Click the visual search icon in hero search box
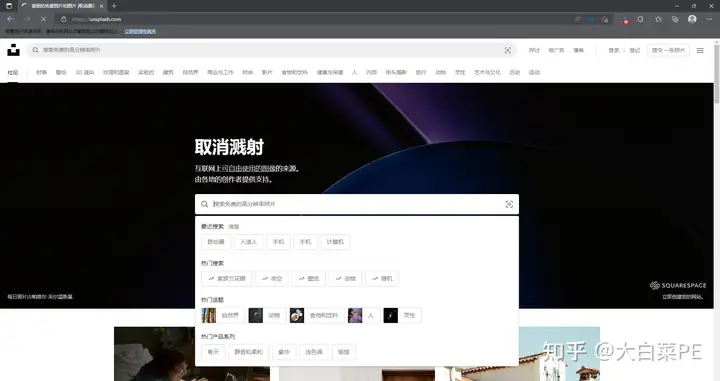This screenshot has height=381, width=720. (x=509, y=204)
